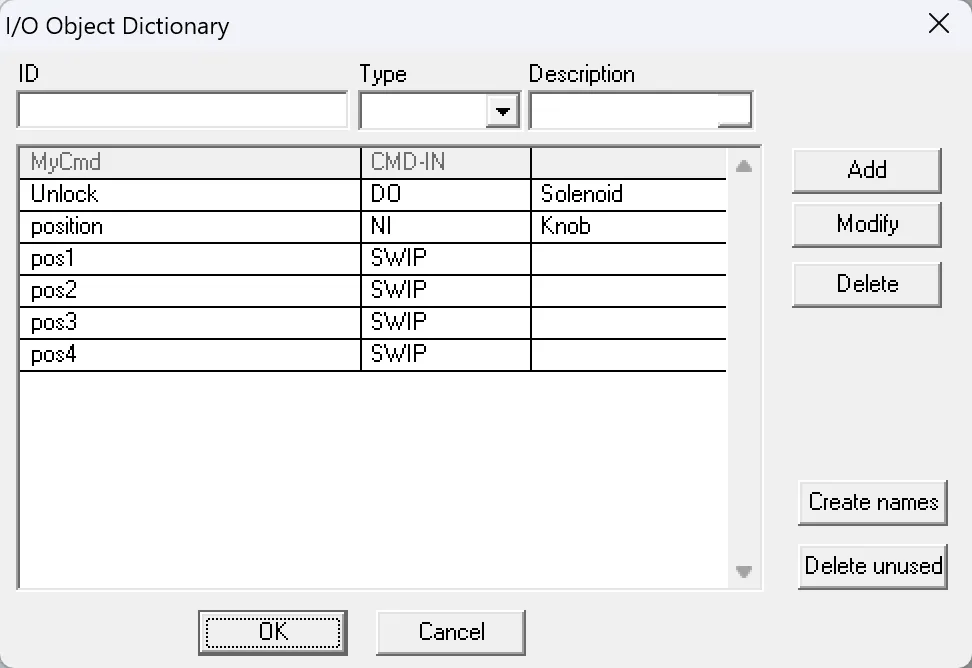972x668 pixels.
Task: Confirm dialog with OK button
Action: click(272, 632)
